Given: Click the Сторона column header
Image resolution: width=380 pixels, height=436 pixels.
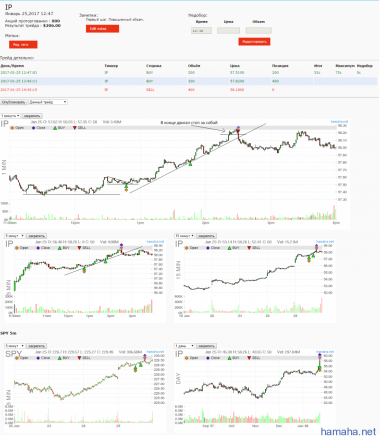Looking at the screenshot, I should pyautogui.click(x=154, y=66).
